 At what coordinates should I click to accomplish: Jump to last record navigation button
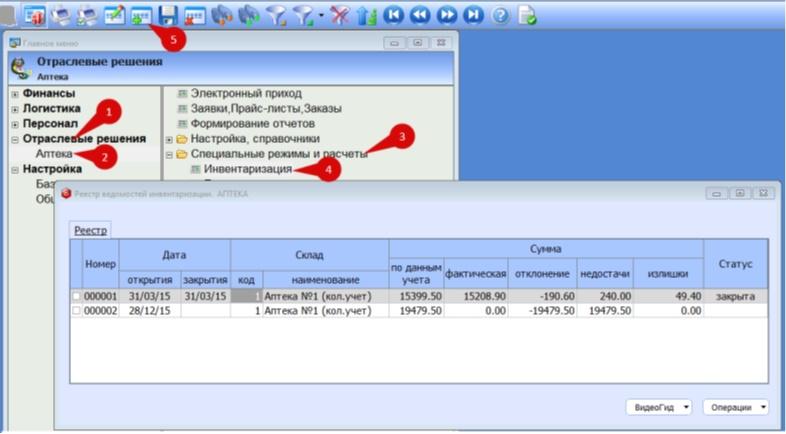click(473, 16)
